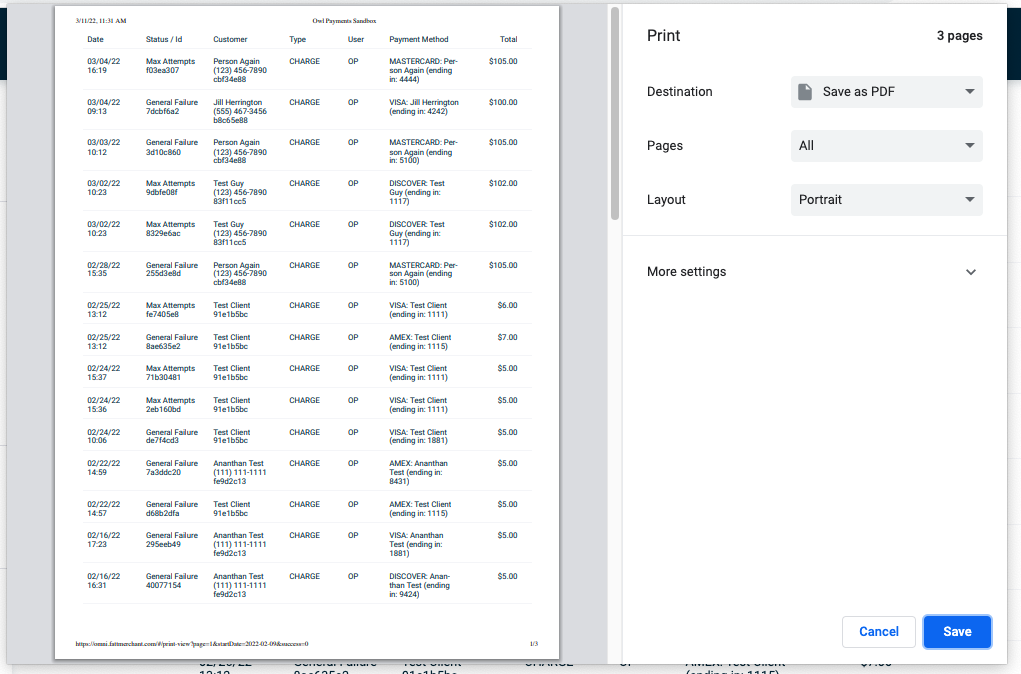Click the 'Pages' label in print settings
1021x674 pixels.
[x=665, y=146]
